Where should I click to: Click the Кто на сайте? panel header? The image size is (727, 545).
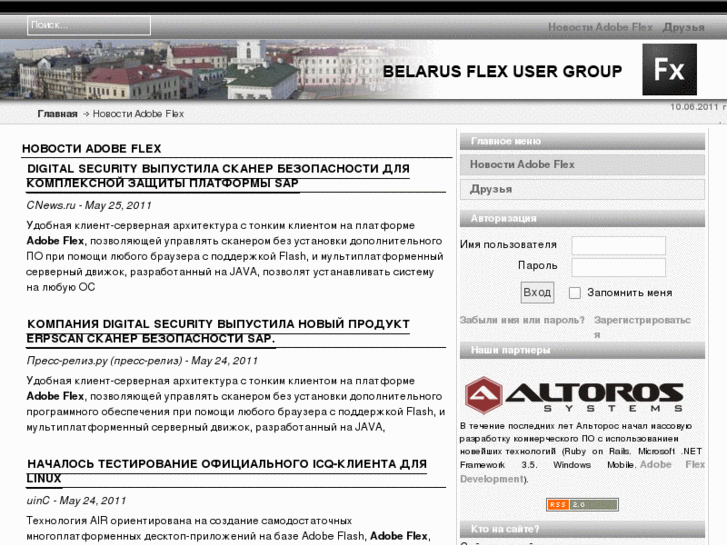(582, 529)
